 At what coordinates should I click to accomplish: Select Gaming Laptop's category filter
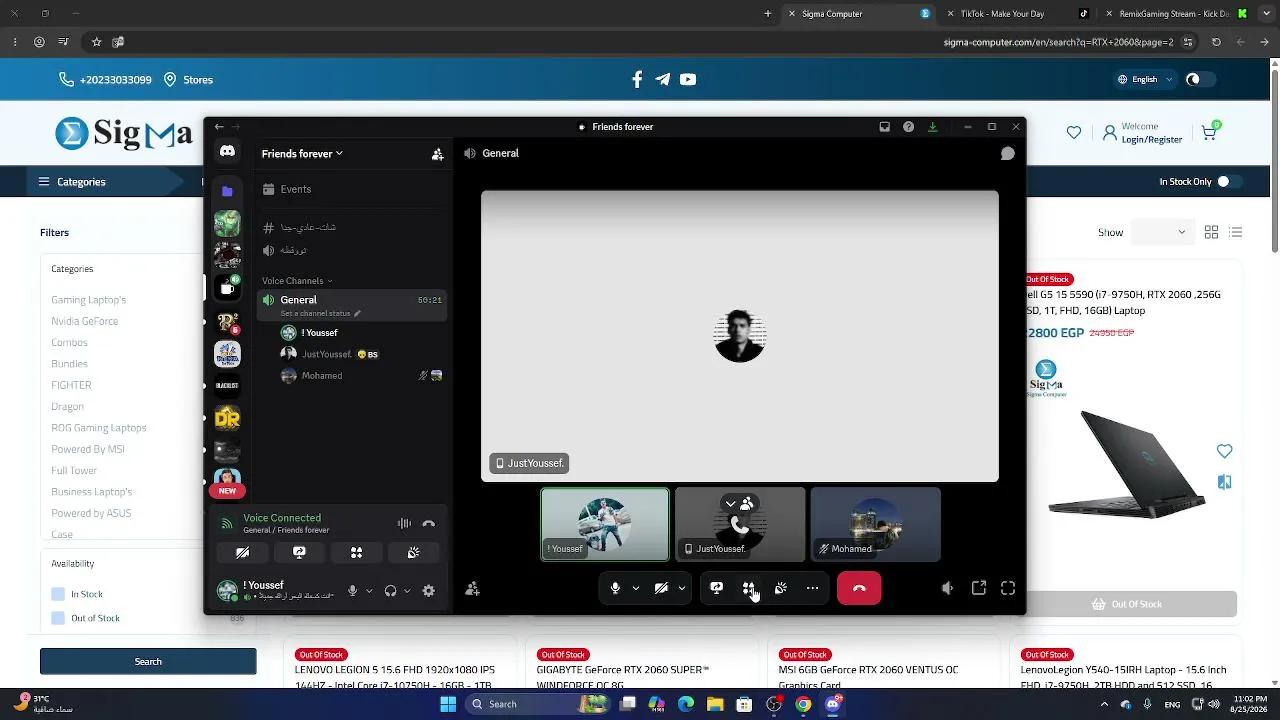pos(89,300)
